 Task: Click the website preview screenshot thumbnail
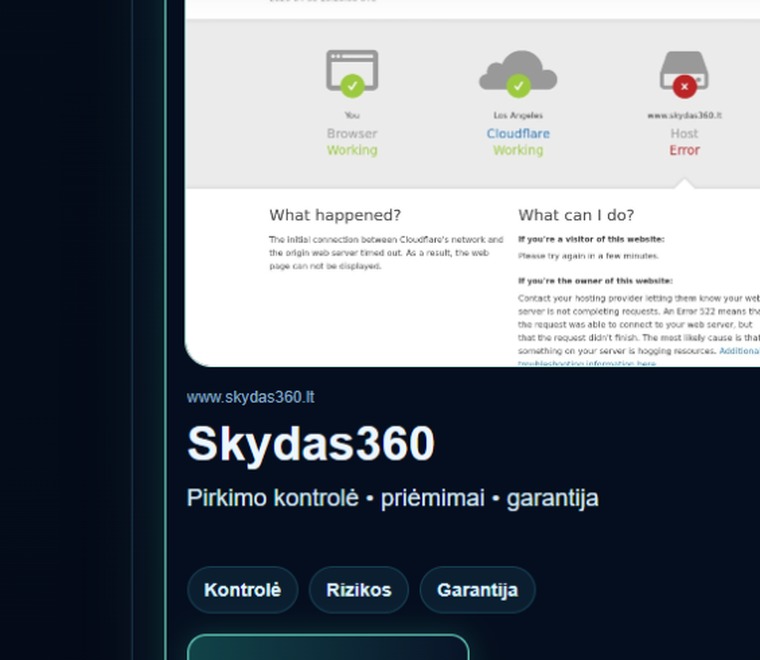tap(473, 183)
